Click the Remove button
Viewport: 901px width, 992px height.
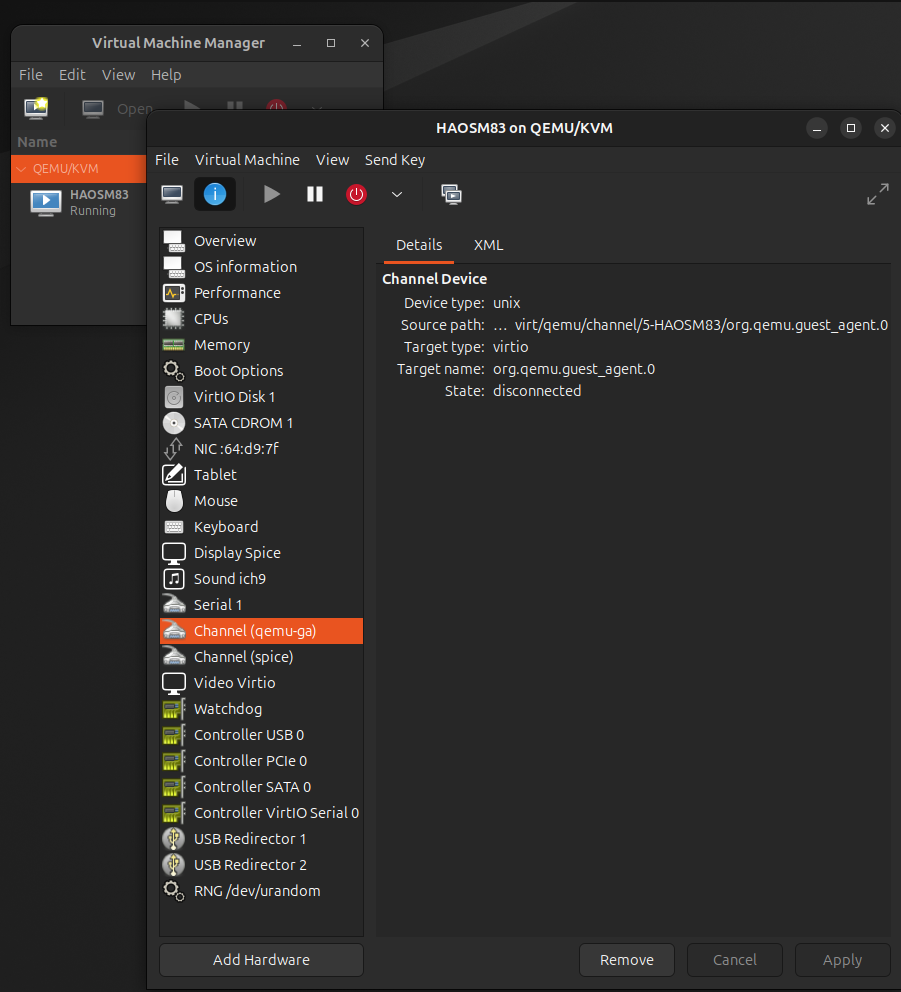[x=627, y=960]
